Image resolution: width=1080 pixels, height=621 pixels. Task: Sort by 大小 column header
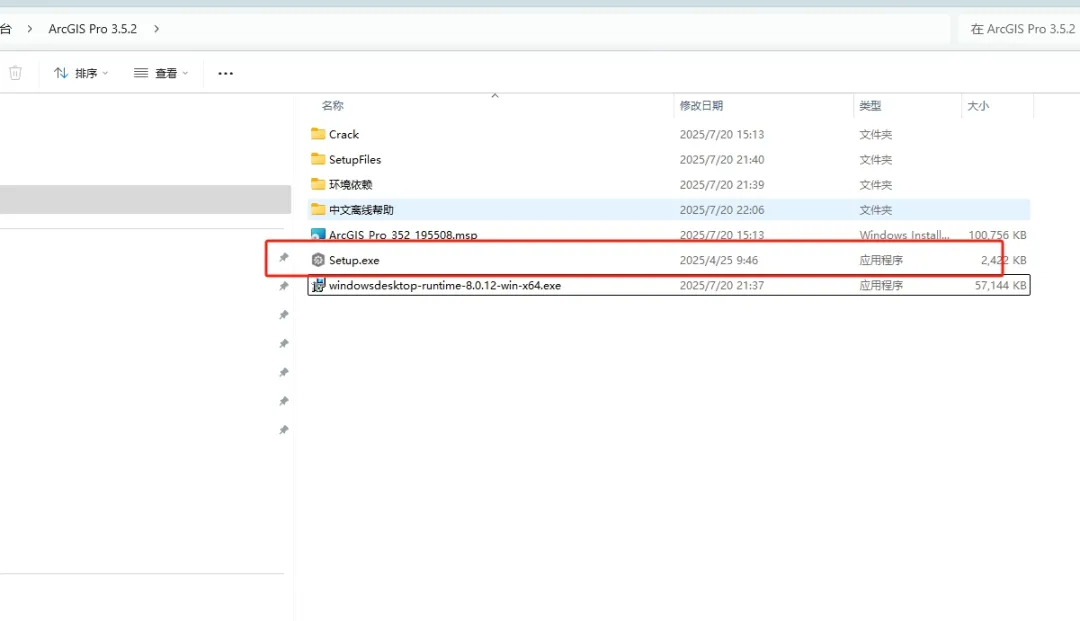click(978, 105)
